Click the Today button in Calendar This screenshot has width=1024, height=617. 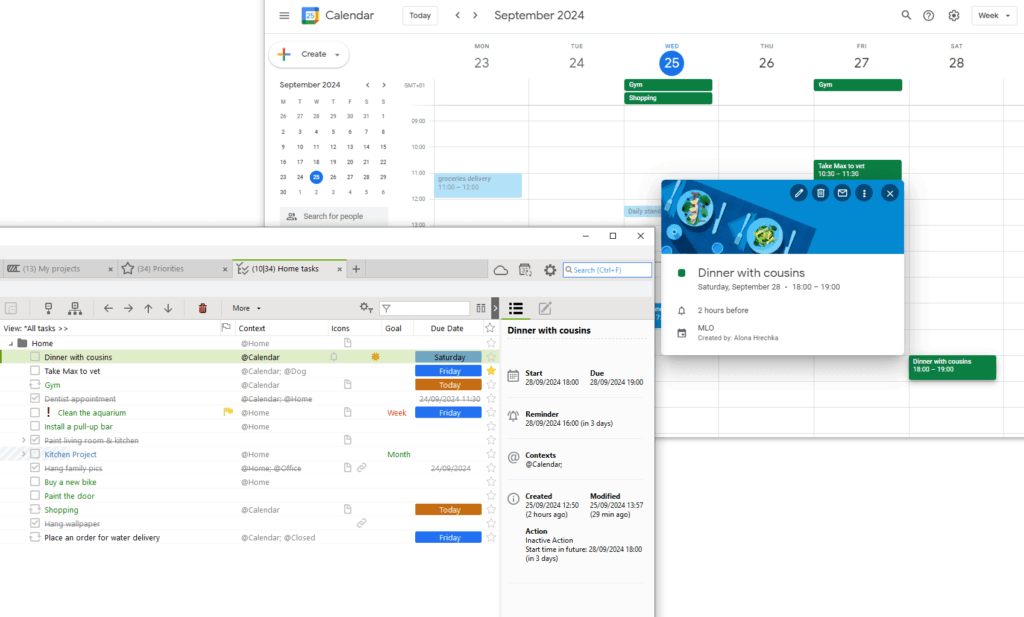click(x=420, y=16)
